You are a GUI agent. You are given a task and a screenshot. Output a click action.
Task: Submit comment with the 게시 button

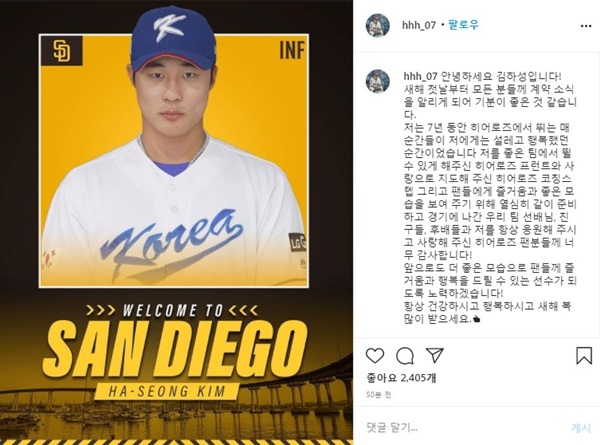tap(581, 427)
